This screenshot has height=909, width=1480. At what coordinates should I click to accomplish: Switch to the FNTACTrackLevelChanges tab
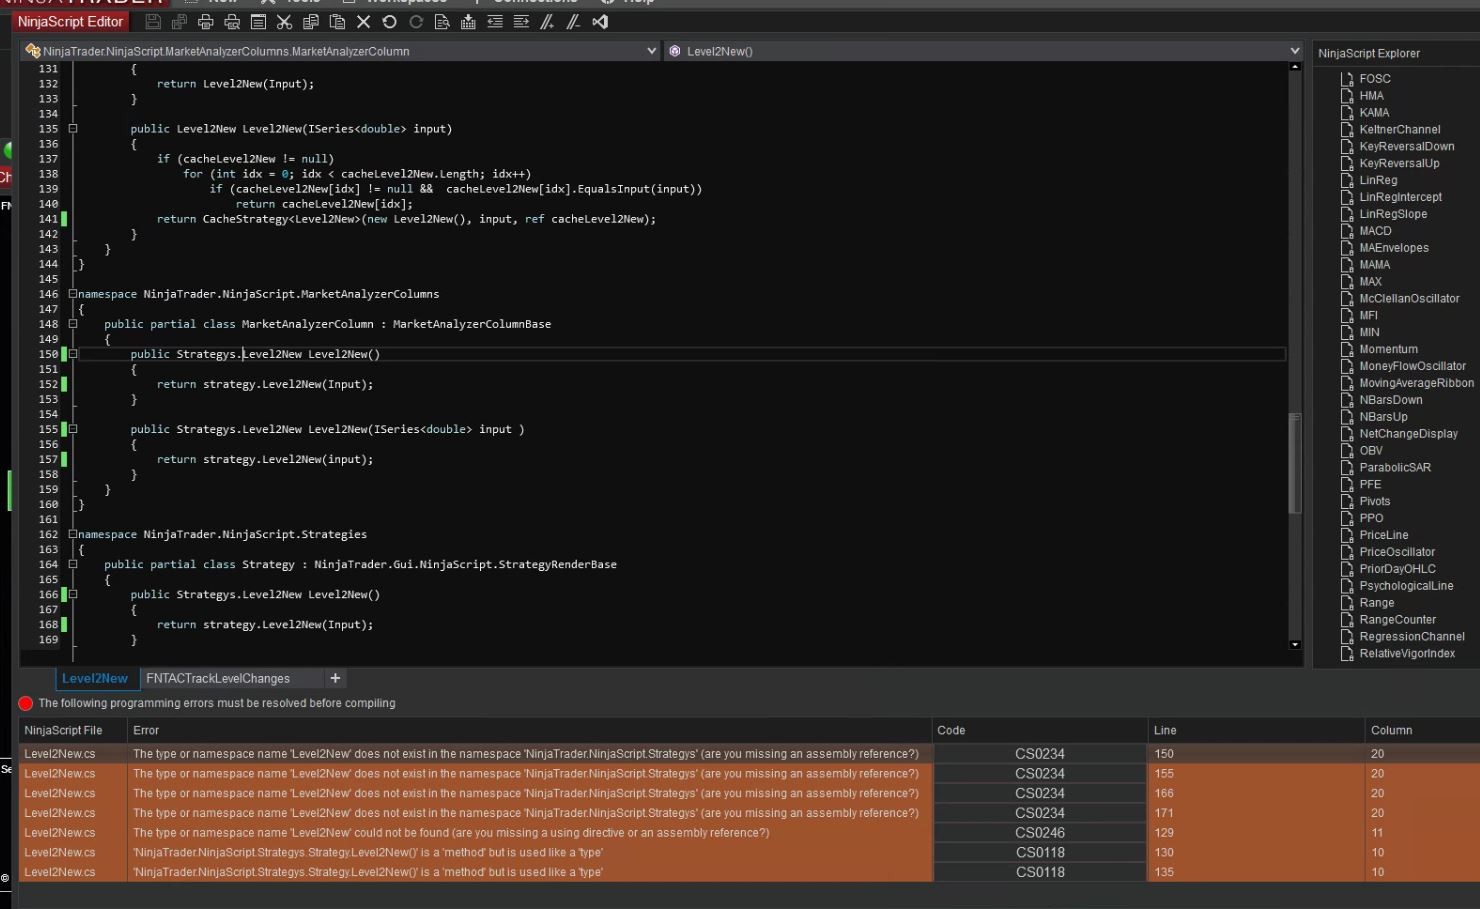(218, 678)
